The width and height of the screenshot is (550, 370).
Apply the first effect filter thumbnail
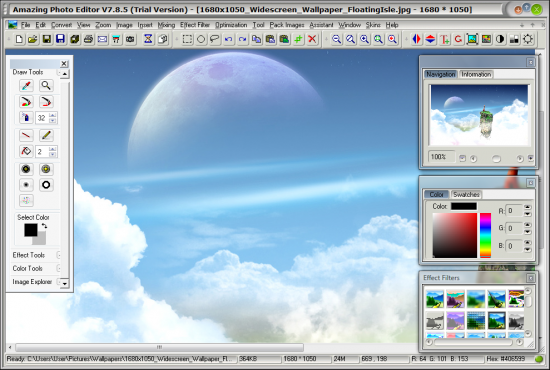[435, 299]
